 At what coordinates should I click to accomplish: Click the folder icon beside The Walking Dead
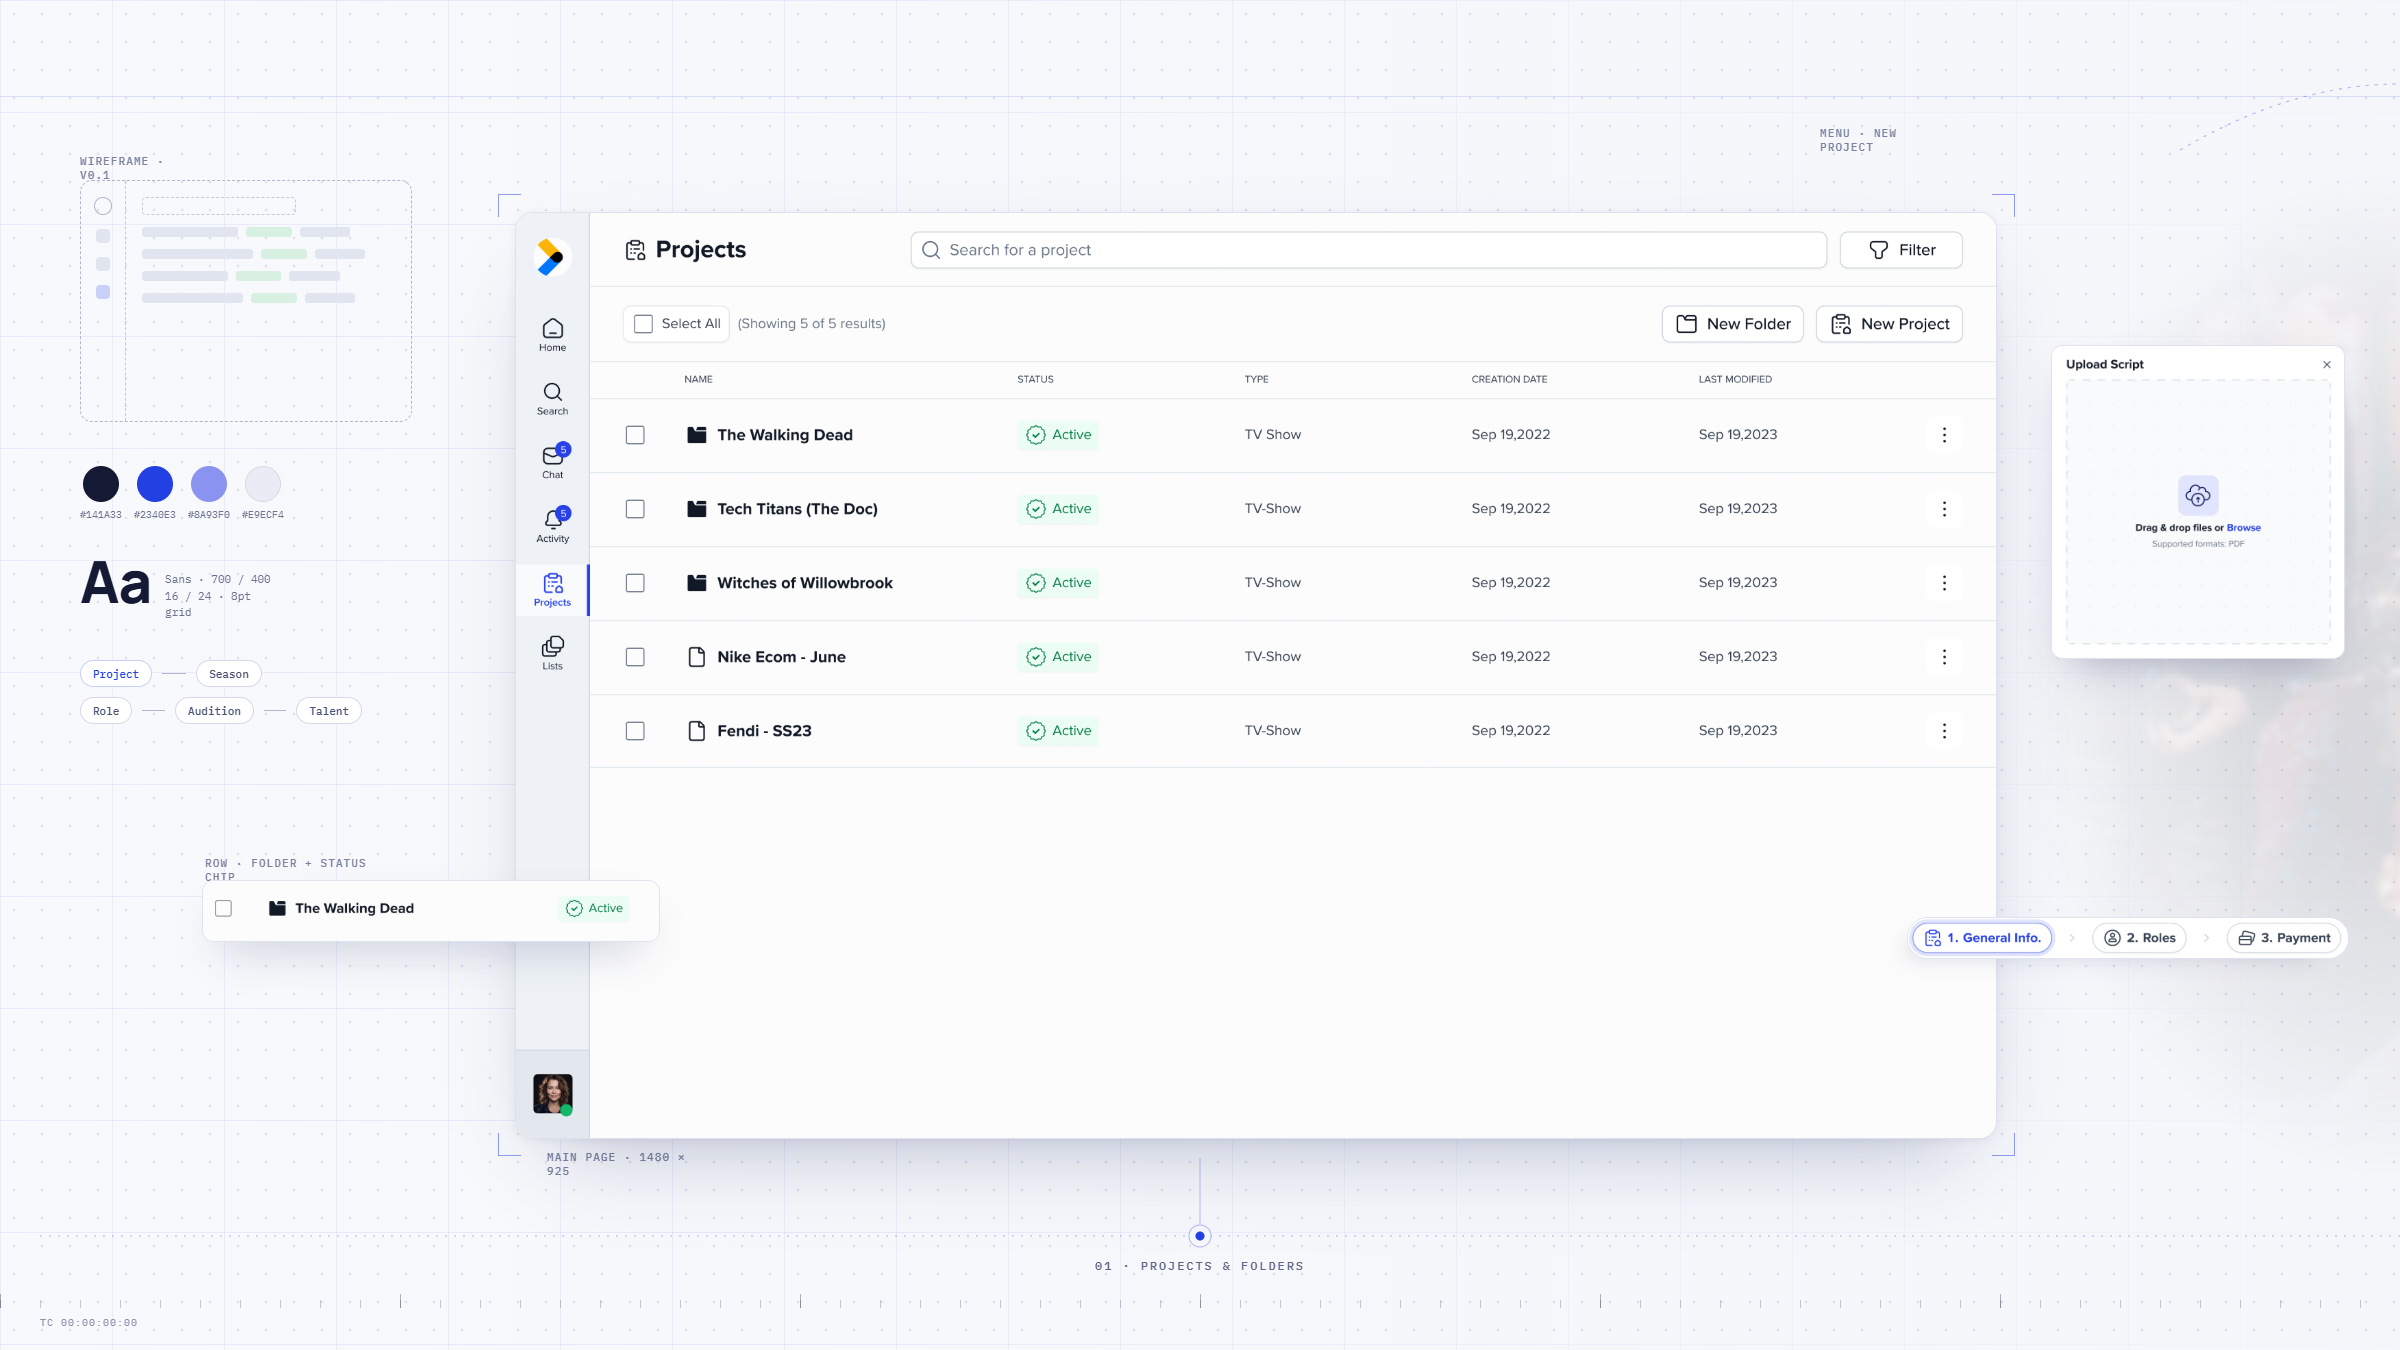[697, 435]
